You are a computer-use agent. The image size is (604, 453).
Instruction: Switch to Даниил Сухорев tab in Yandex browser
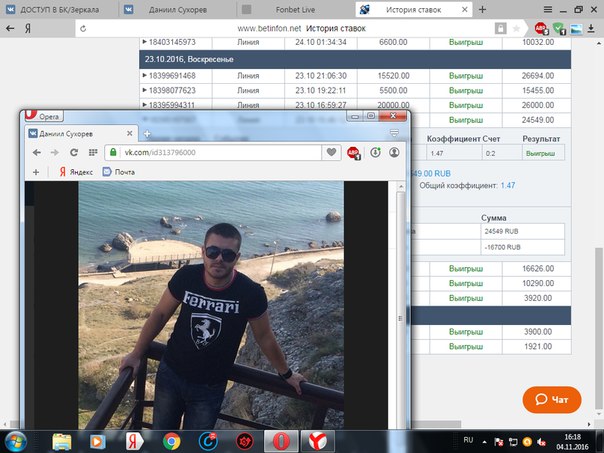(176, 10)
